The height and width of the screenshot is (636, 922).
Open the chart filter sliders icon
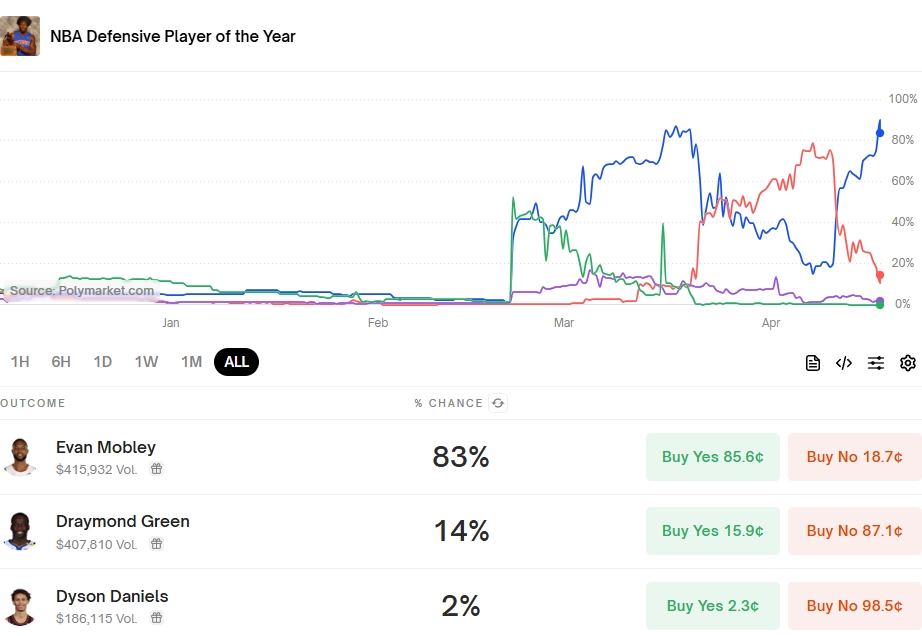coord(876,363)
